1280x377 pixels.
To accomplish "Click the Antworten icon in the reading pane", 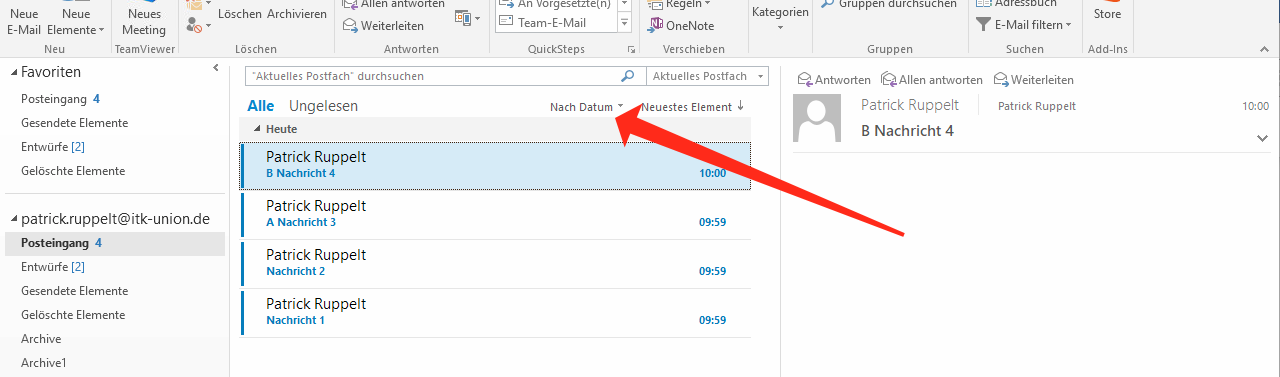I will tap(804, 79).
